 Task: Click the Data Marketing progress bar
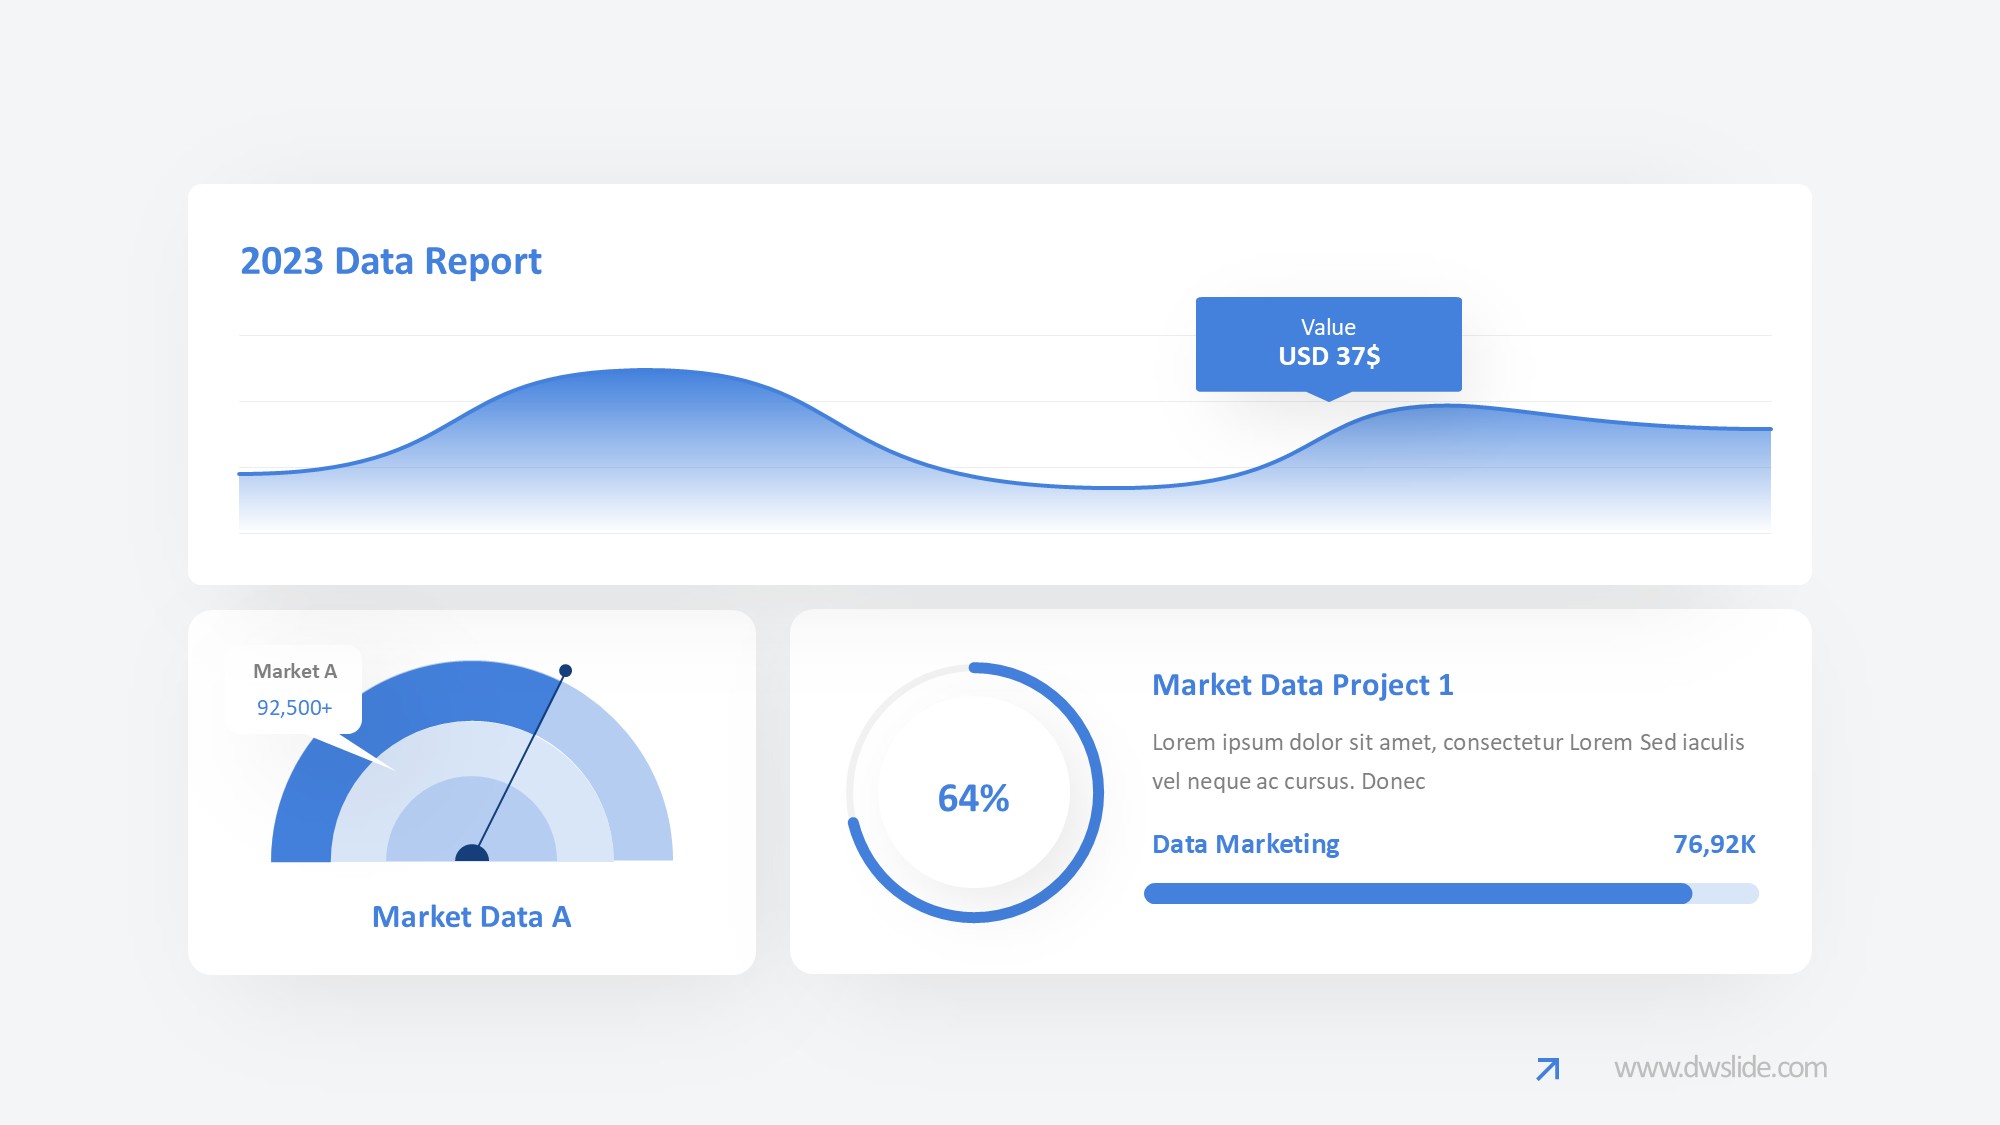[1417, 893]
